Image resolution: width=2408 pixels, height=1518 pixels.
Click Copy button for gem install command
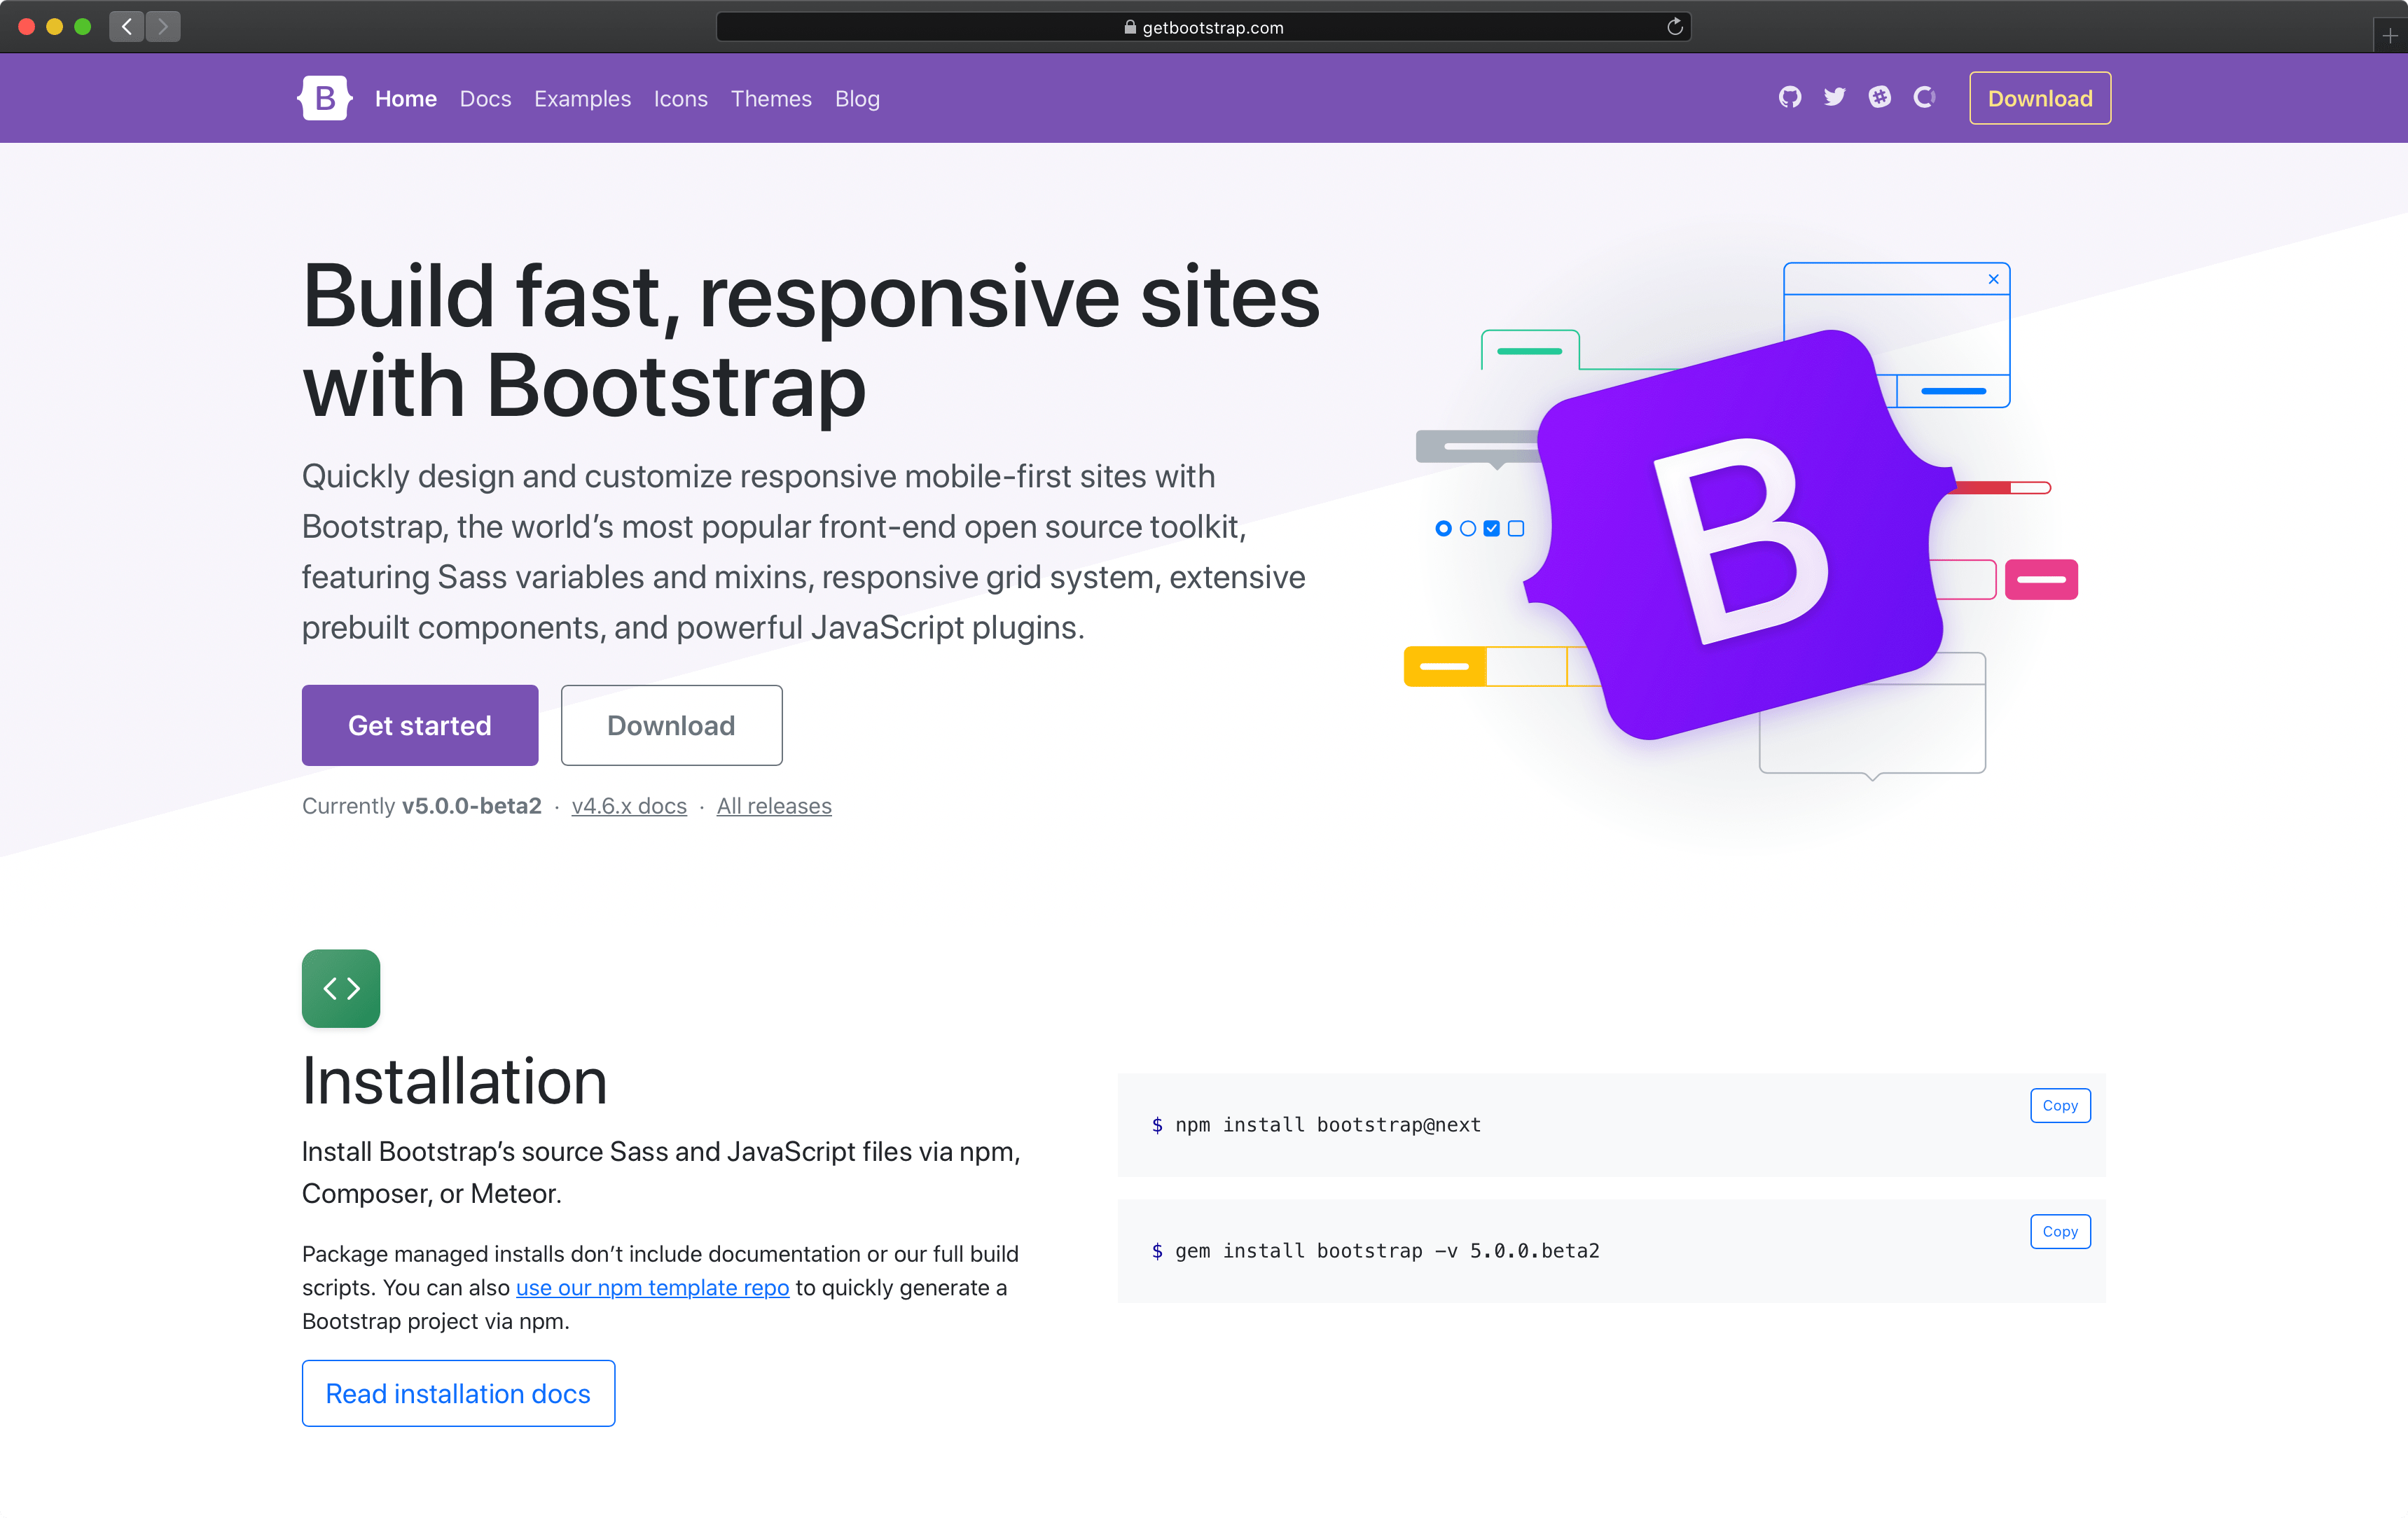tap(2060, 1231)
